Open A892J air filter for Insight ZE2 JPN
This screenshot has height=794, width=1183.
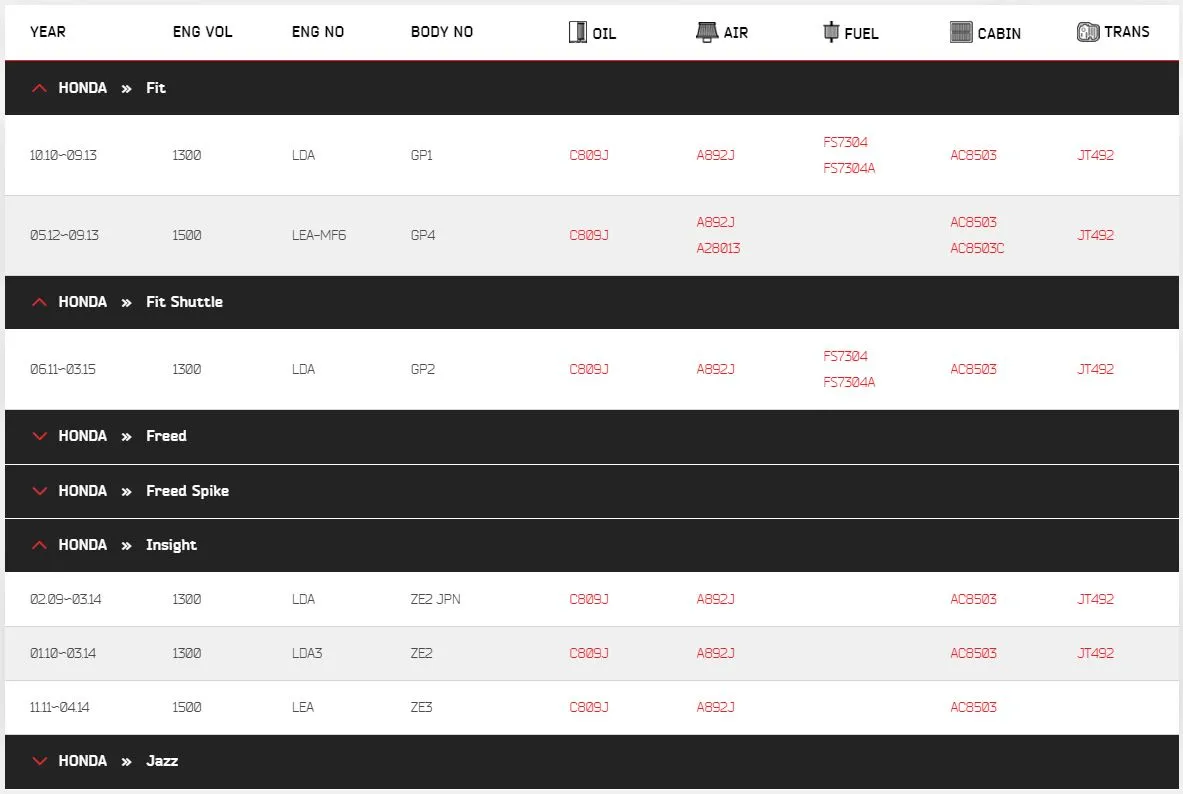(x=715, y=599)
